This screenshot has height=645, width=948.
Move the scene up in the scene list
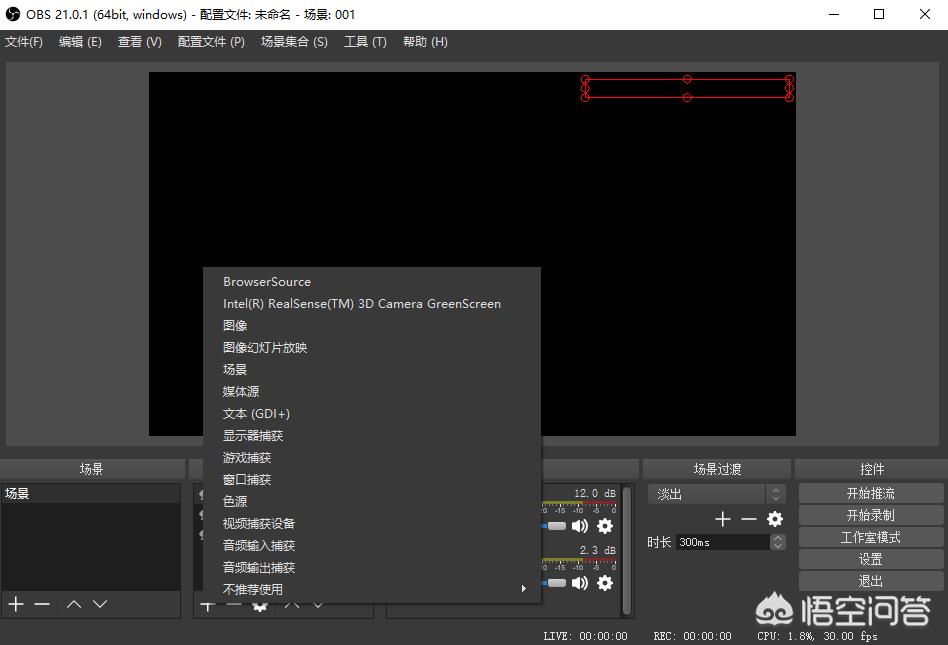tap(74, 604)
